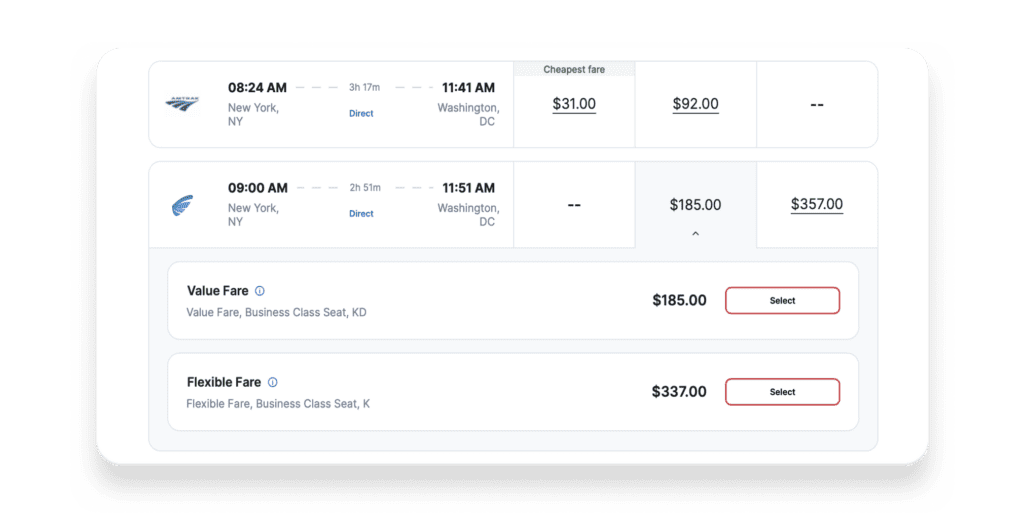The image size is (1024, 524).
Task: Click the Amtrak logo on 08:24 AM train
Action: click(x=182, y=103)
